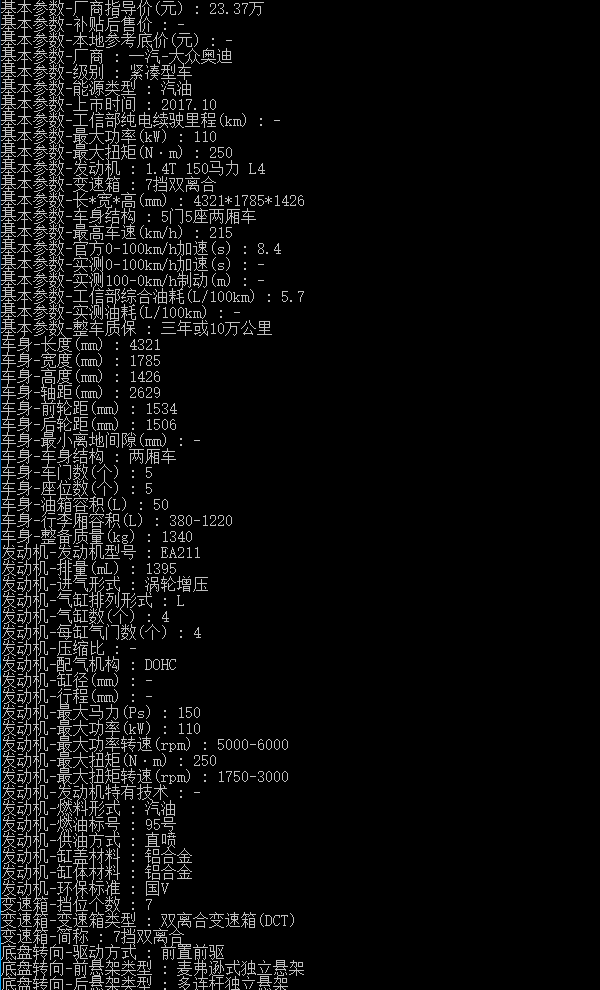Click the 车身结构 5门5座两厢车 line
This screenshot has width=600, height=990.
tap(128, 217)
